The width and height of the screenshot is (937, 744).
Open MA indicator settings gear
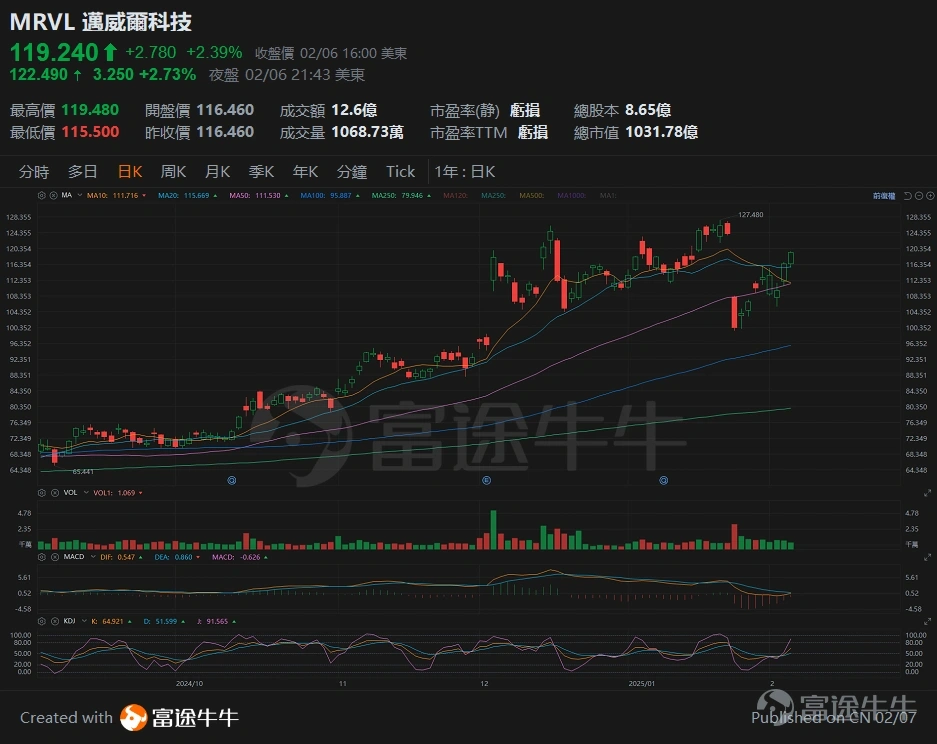pyautogui.click(x=42, y=195)
